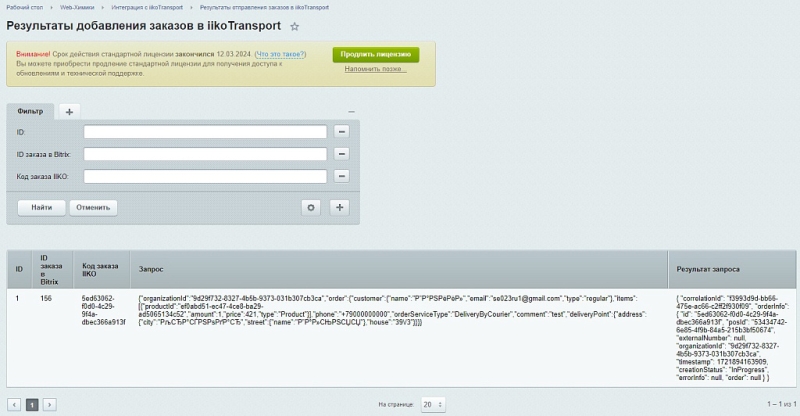Image resolution: width=800 pixels, height=416 pixels.
Task: Remove the ID filter field with minus button
Action: pyautogui.click(x=341, y=132)
